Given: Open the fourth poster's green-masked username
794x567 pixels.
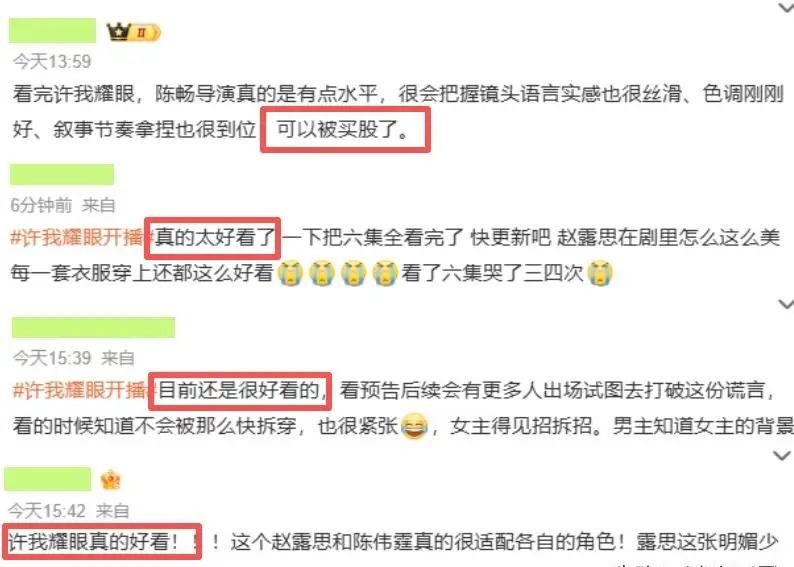Looking at the screenshot, I should point(48,479).
